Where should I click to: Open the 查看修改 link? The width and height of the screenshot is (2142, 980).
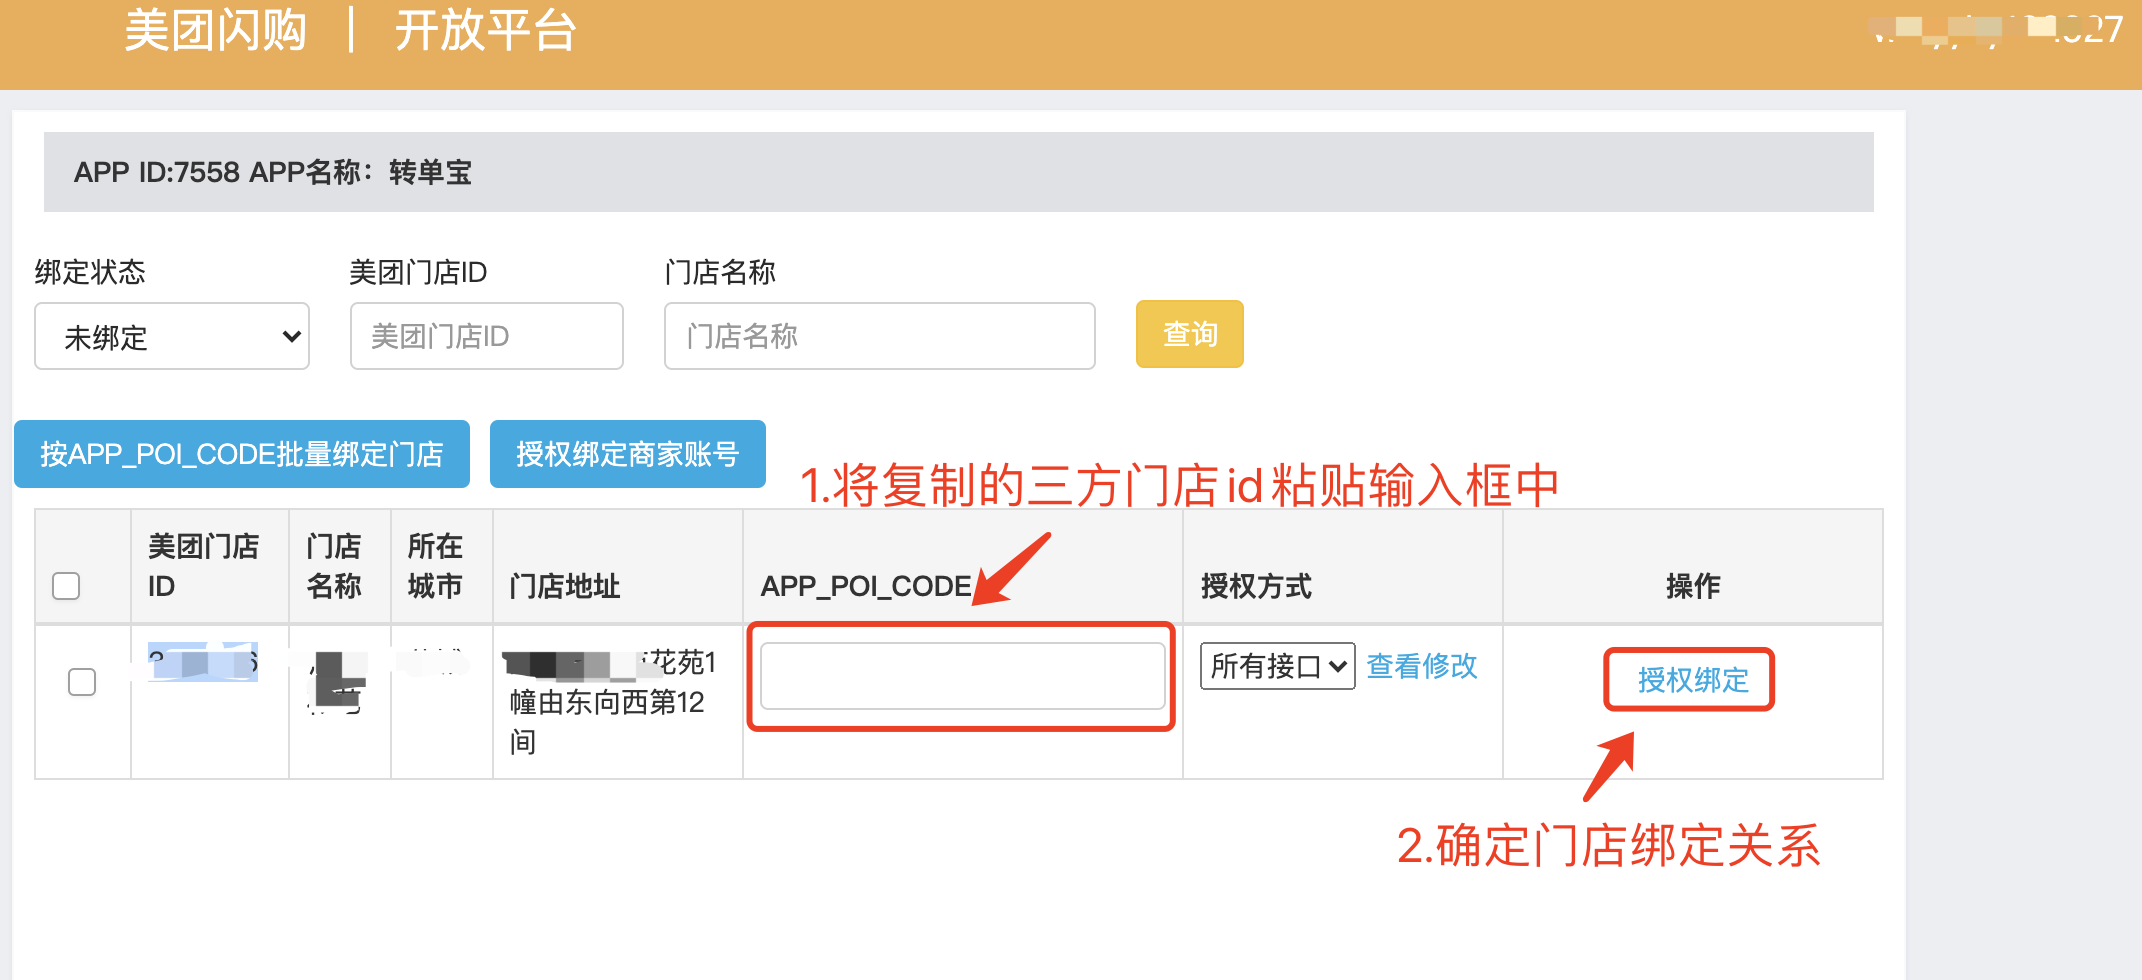pyautogui.click(x=1422, y=666)
